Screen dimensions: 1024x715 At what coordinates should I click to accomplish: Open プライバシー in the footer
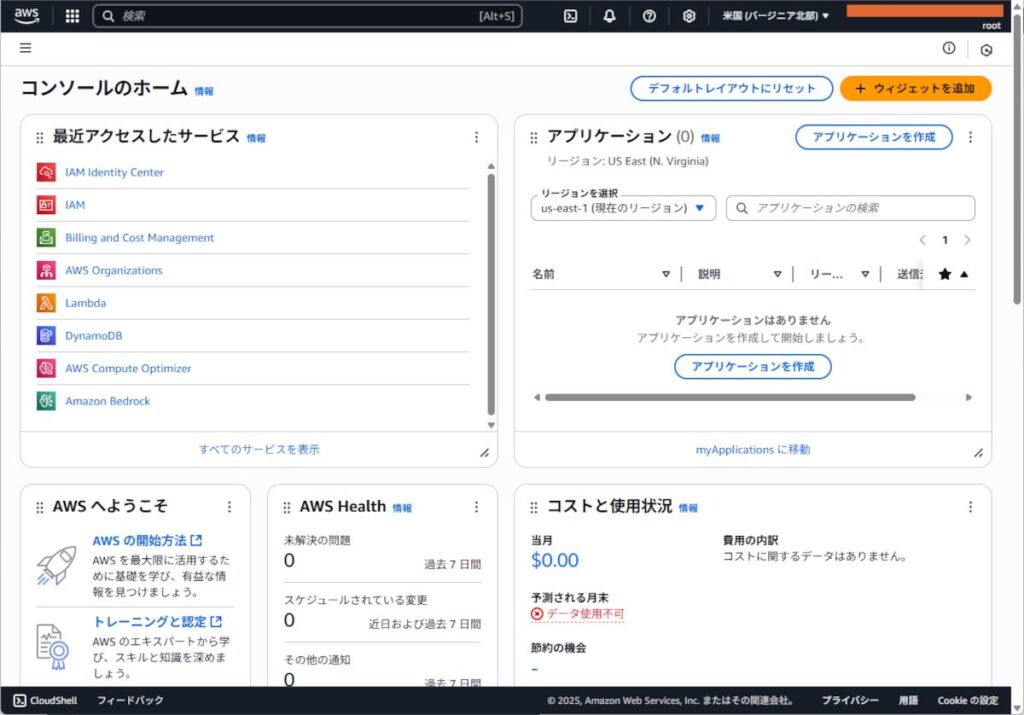click(850, 701)
